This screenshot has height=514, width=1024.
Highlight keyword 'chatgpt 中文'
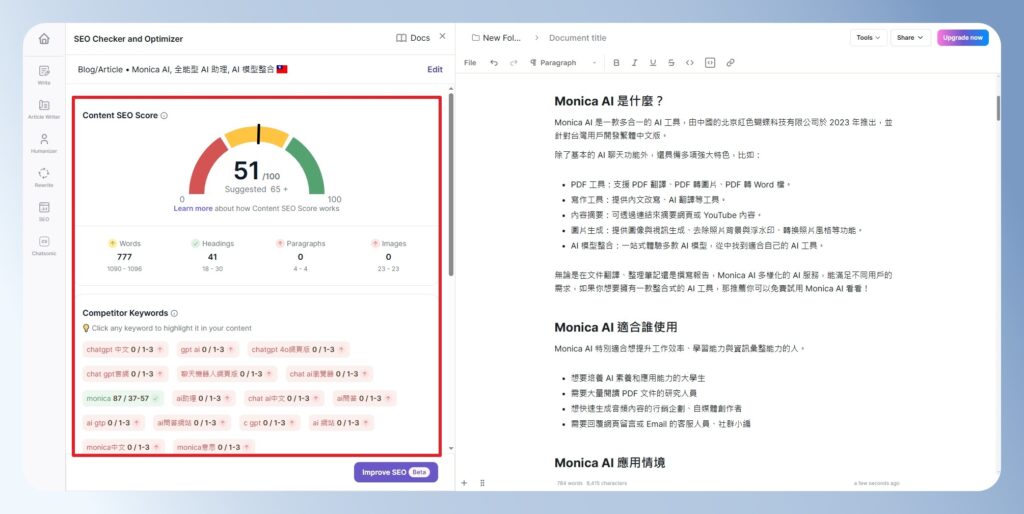tap(125, 349)
